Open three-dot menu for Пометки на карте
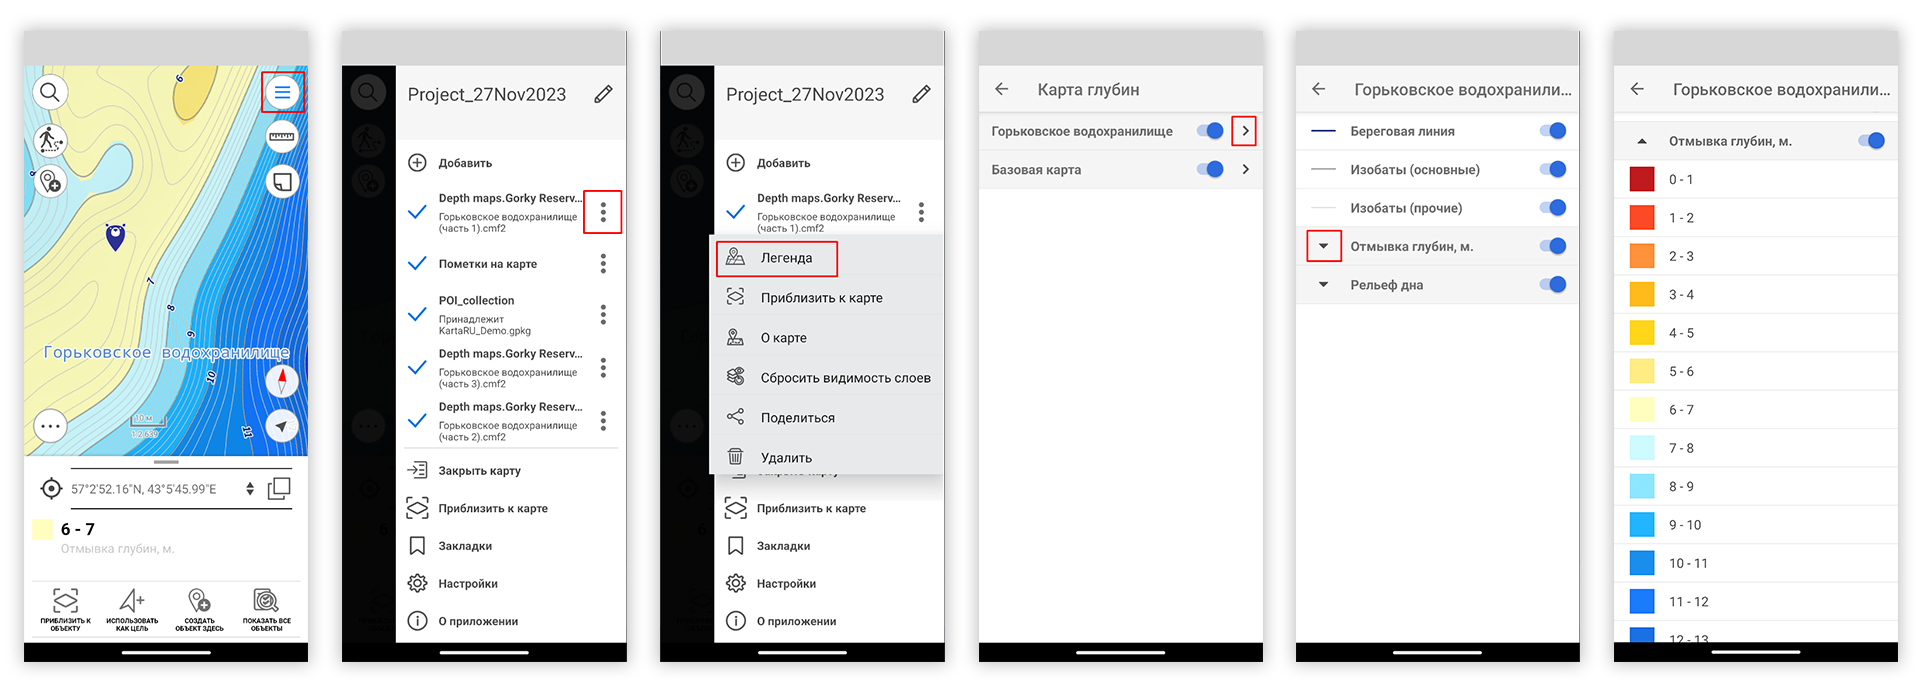This screenshot has height=697, width=1920. pos(603,264)
